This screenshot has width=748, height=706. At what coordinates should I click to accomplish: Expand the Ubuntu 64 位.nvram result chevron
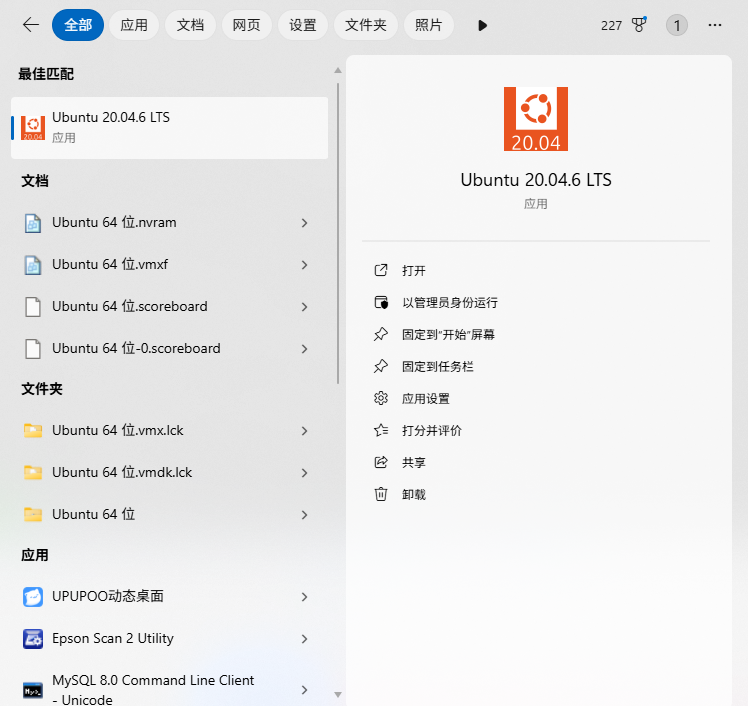click(x=304, y=223)
